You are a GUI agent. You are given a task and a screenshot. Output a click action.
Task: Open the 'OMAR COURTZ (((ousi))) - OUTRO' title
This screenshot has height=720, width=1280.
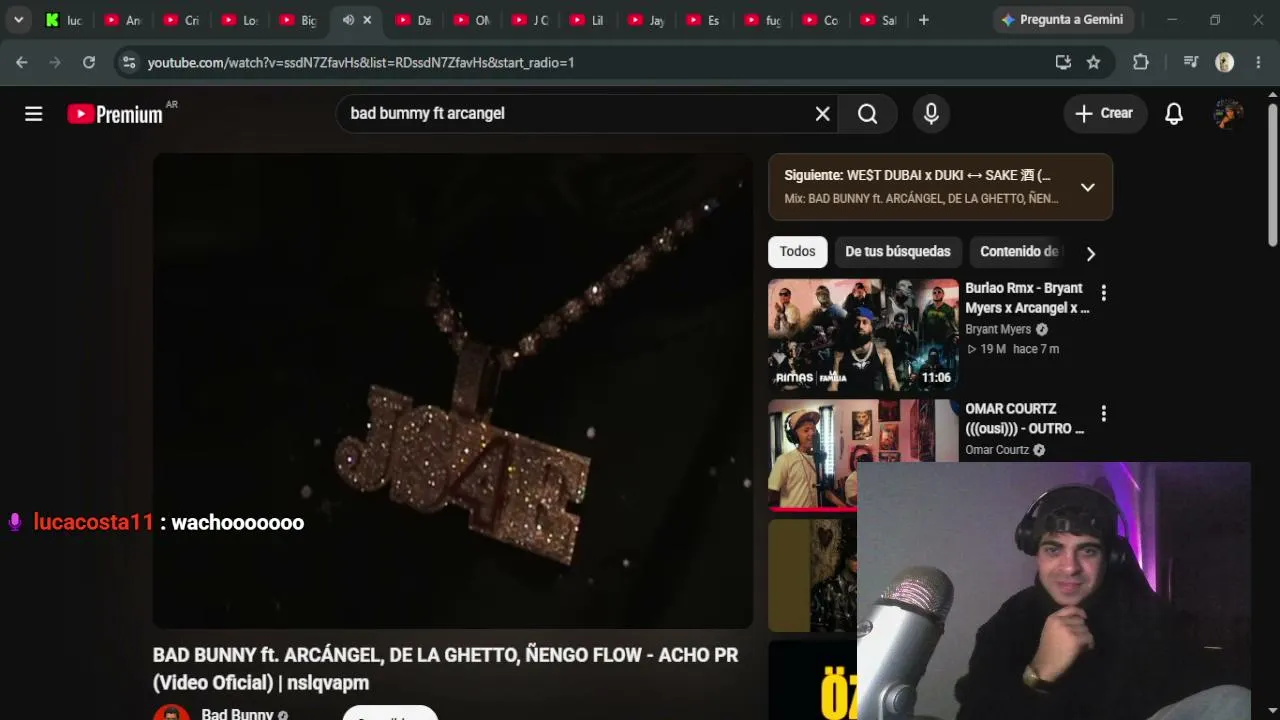(1025, 419)
